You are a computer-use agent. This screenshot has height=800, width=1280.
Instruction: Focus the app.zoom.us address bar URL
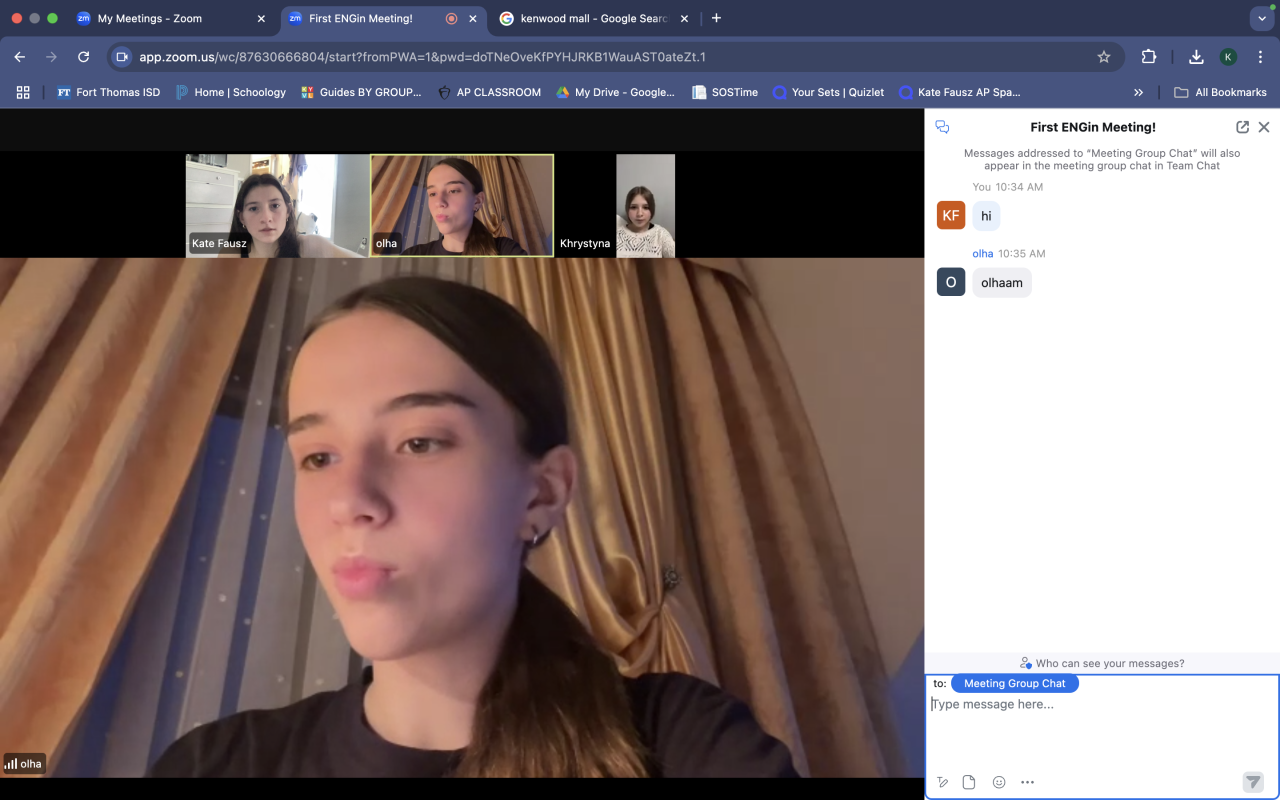pyautogui.click(x=422, y=57)
